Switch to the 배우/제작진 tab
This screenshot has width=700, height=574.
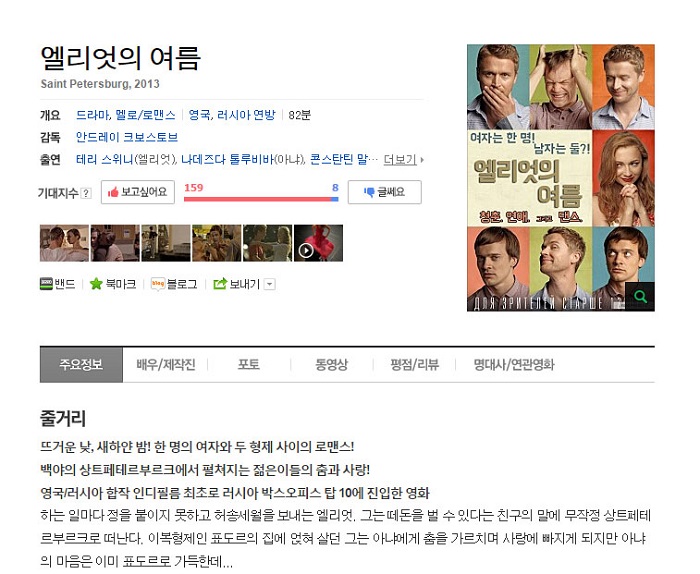[x=166, y=365]
